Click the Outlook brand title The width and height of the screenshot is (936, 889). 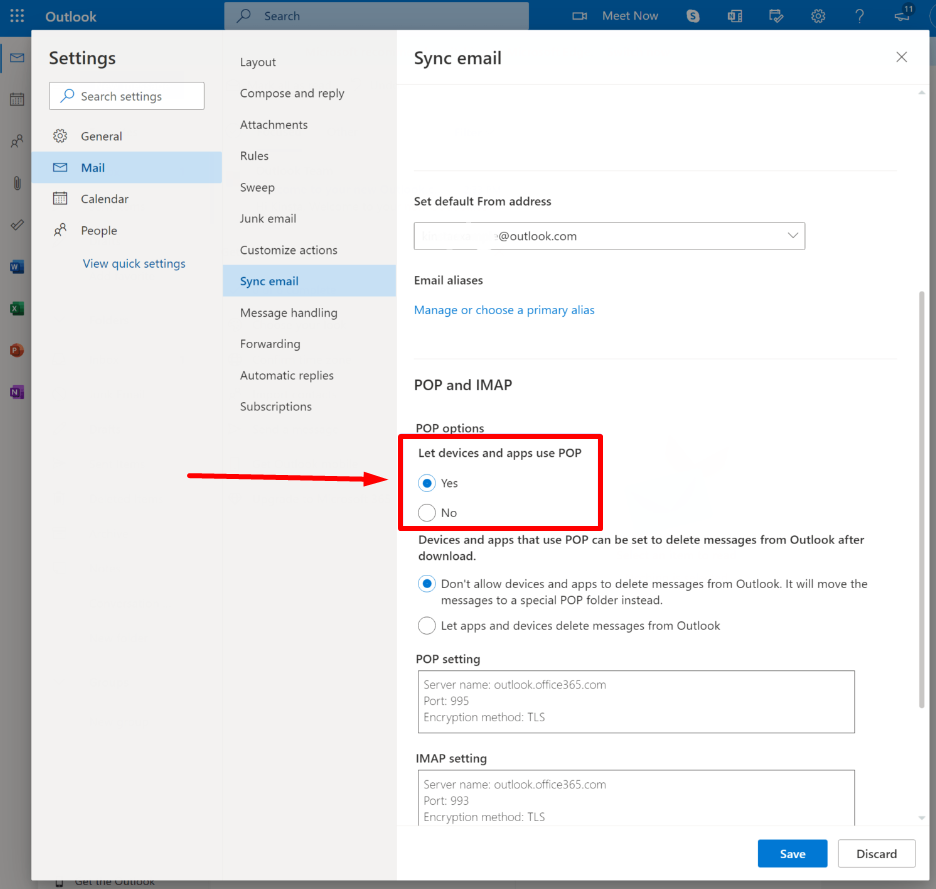(x=71, y=17)
